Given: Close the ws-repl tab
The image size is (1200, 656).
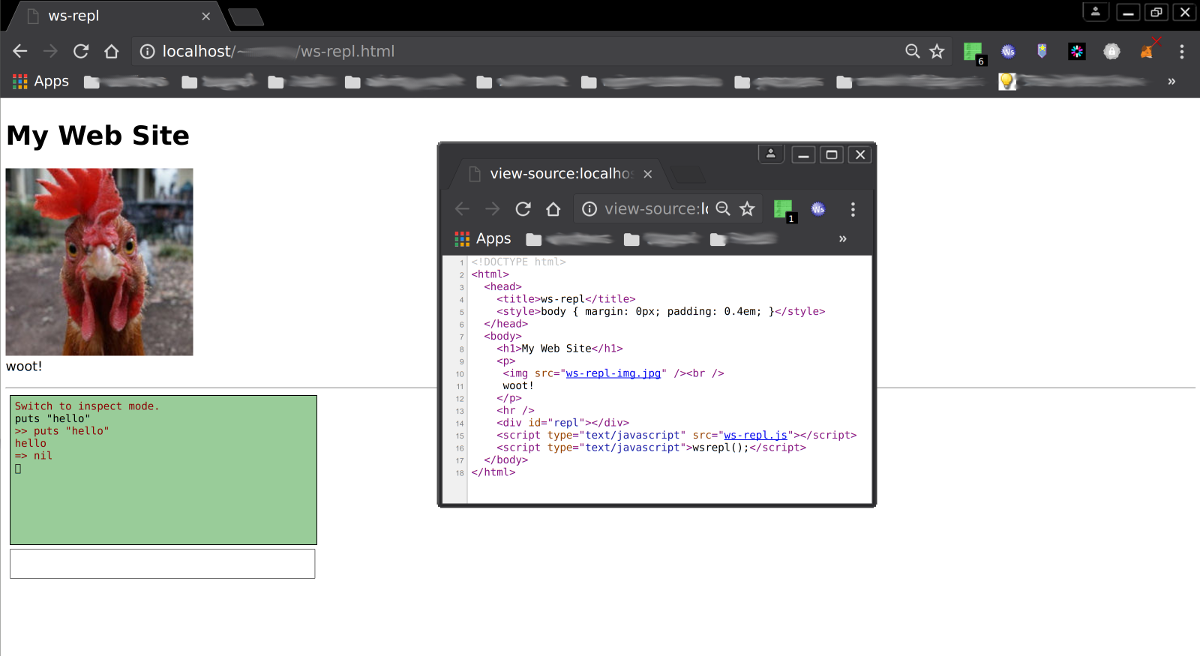Looking at the screenshot, I should pos(207,17).
